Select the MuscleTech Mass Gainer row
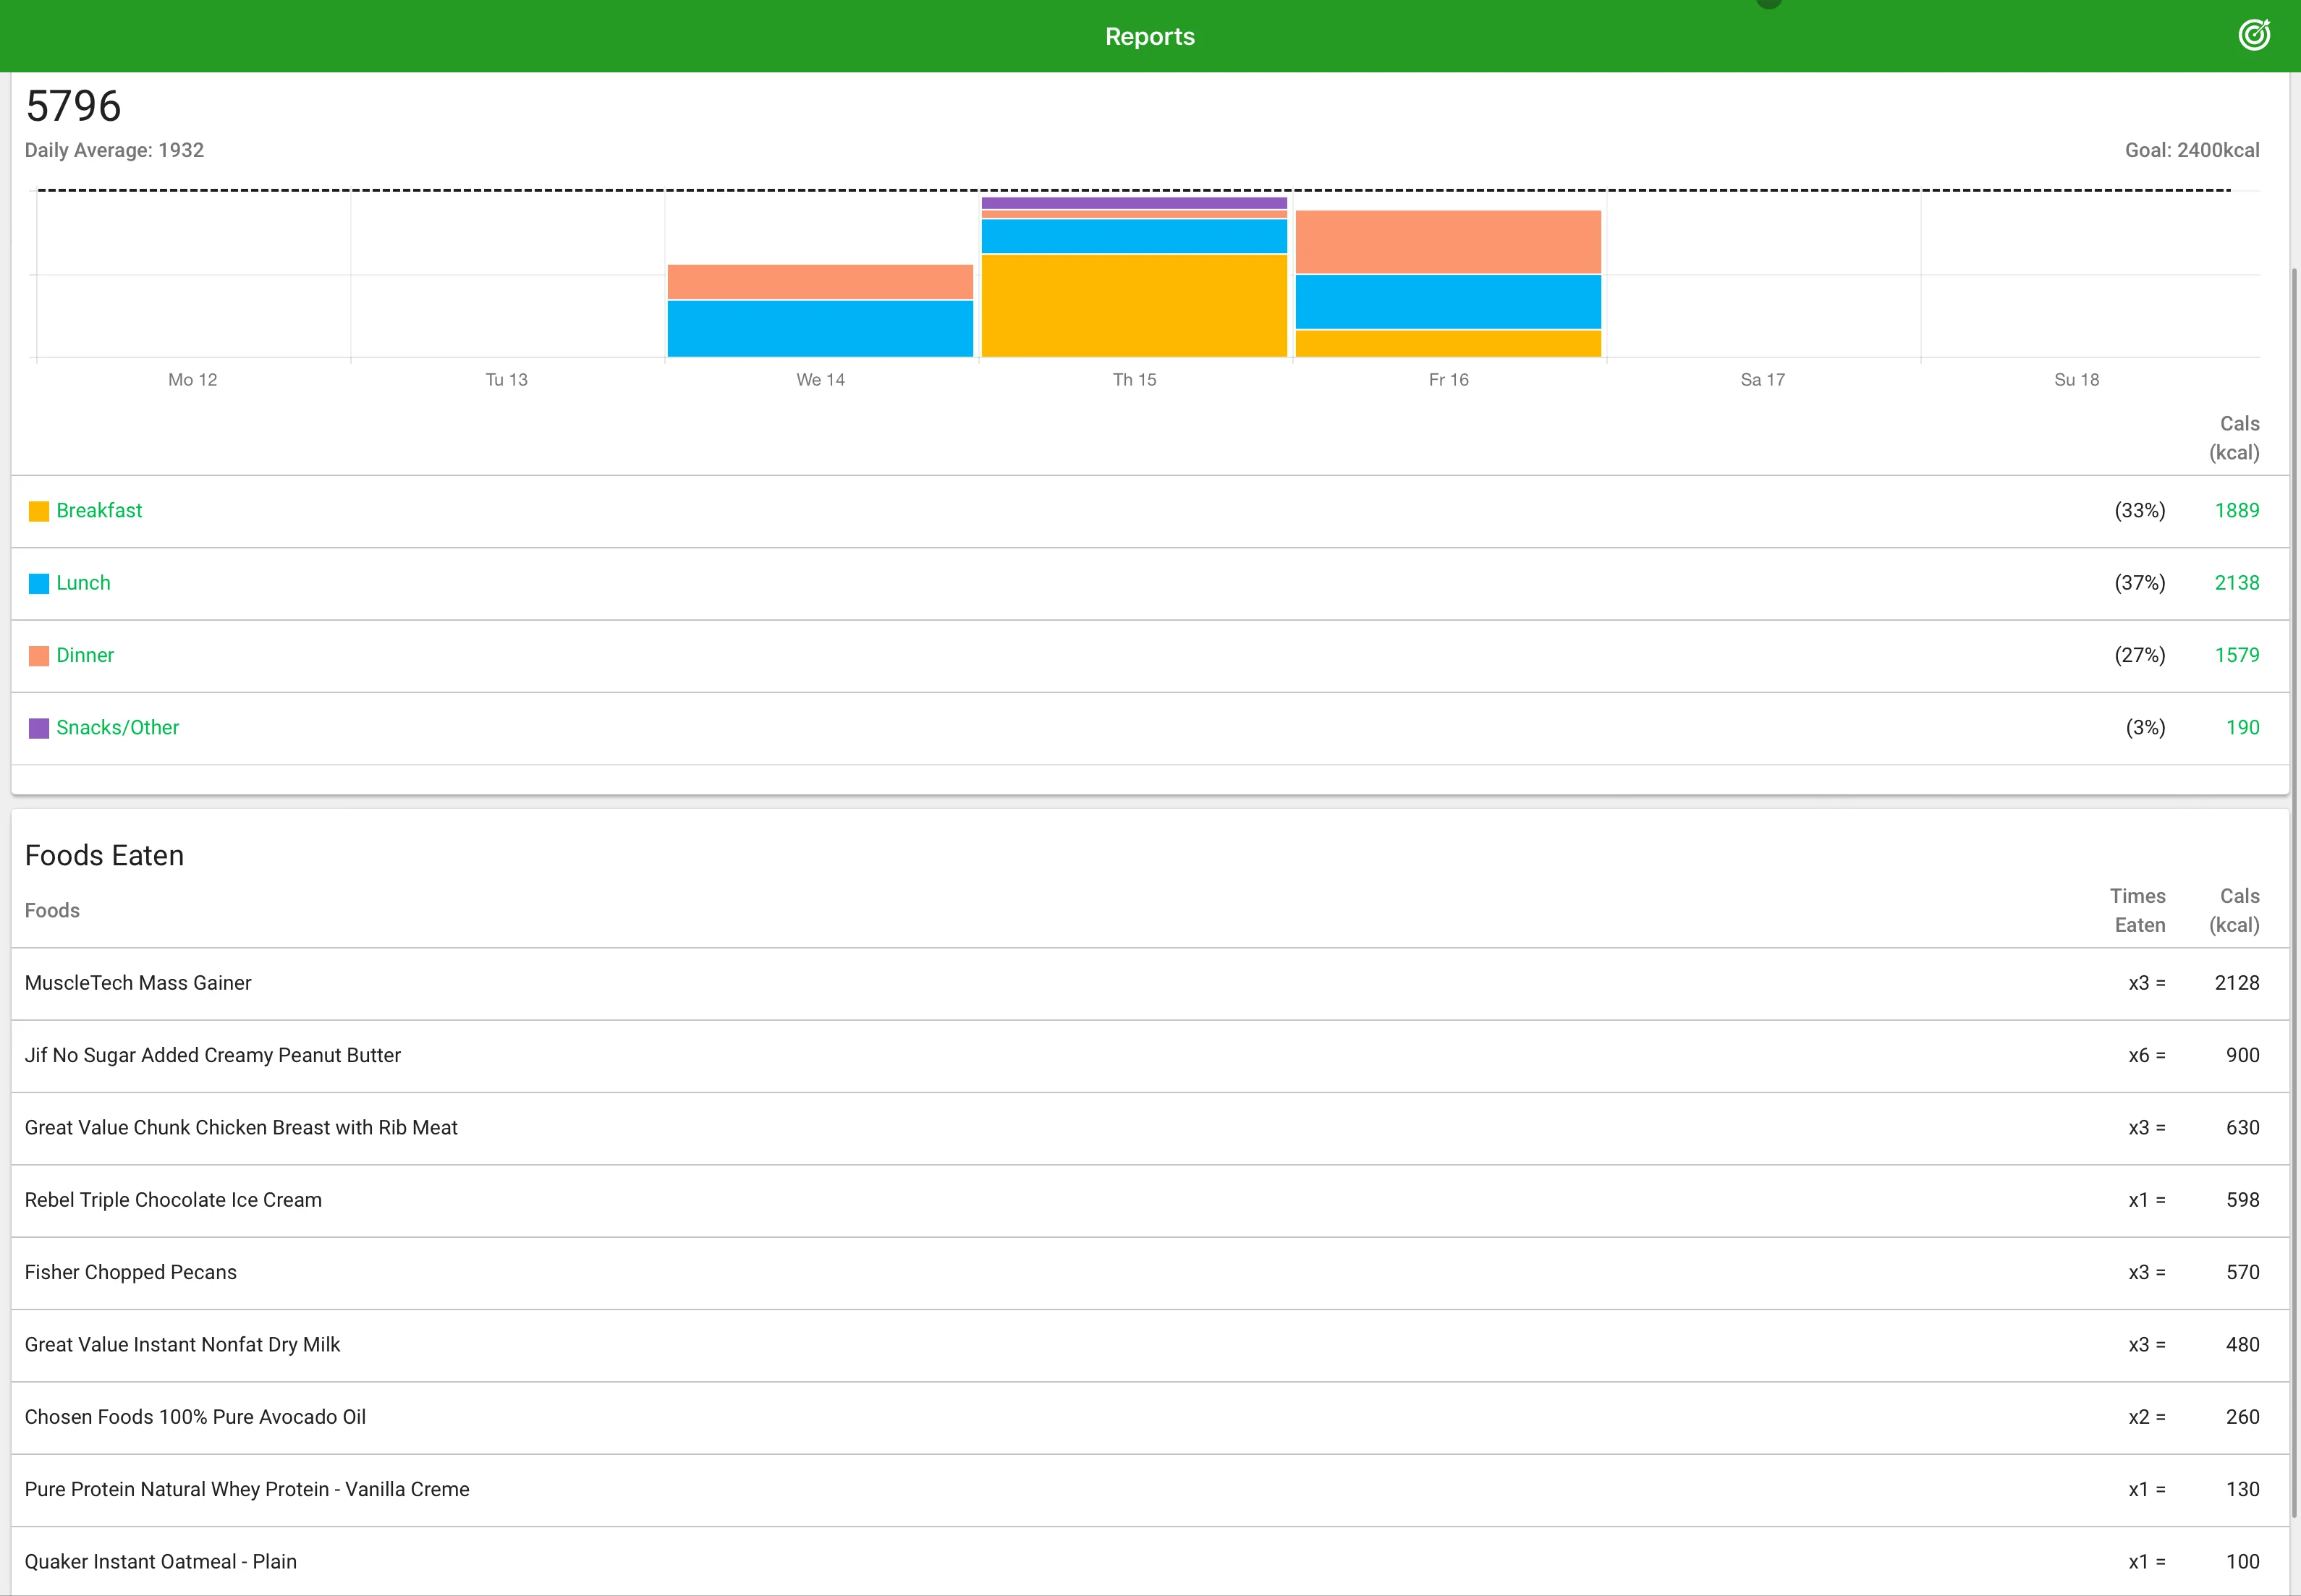 tap(1150, 983)
